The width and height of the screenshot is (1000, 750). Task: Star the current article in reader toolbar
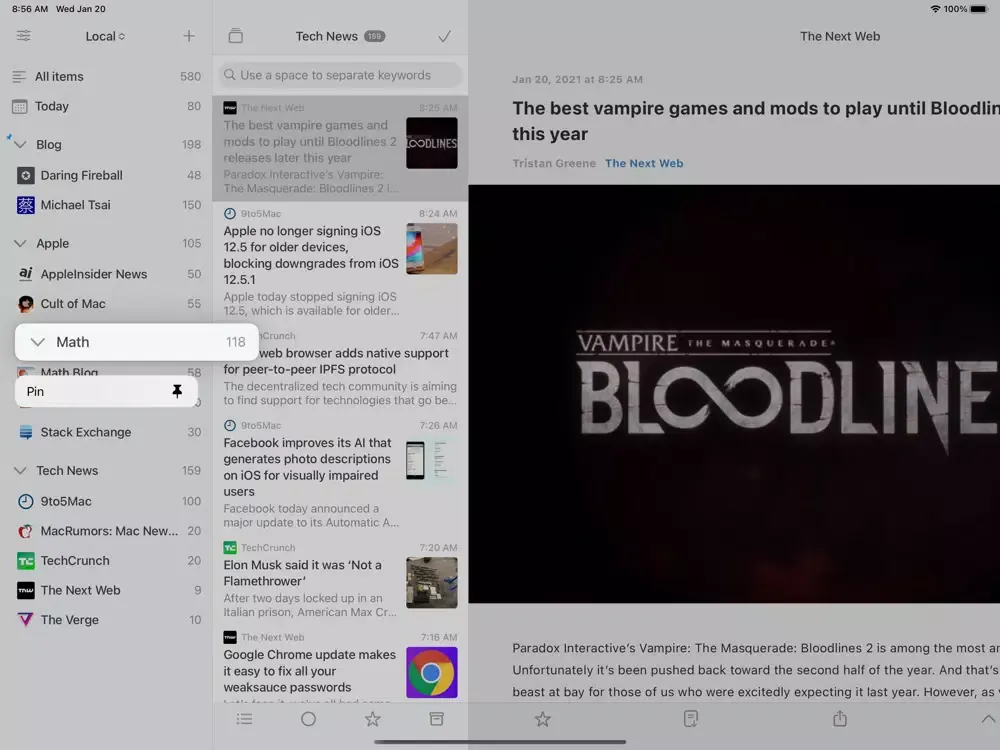point(543,719)
